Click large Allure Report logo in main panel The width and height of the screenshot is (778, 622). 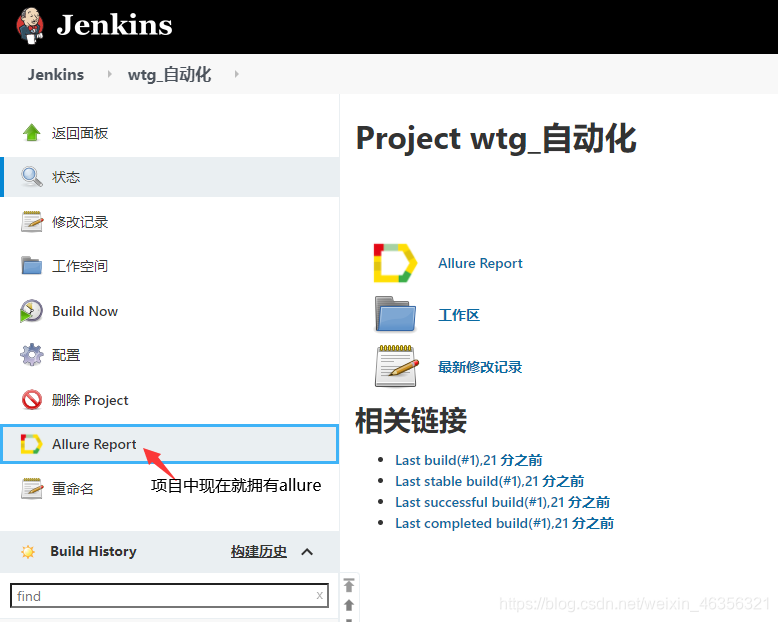click(x=395, y=263)
